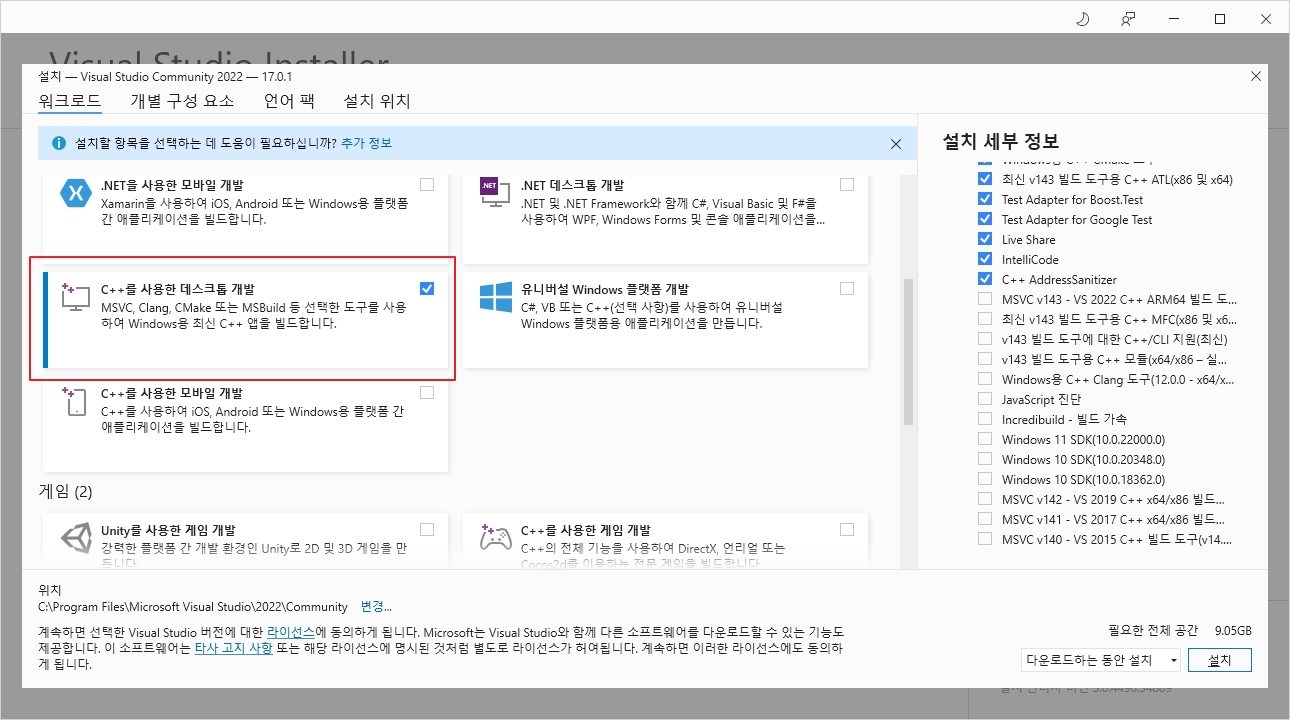This screenshot has width=1290, height=720.
Task: Check MSVC v141 - VS 2017 build tools
Action: click(x=985, y=519)
